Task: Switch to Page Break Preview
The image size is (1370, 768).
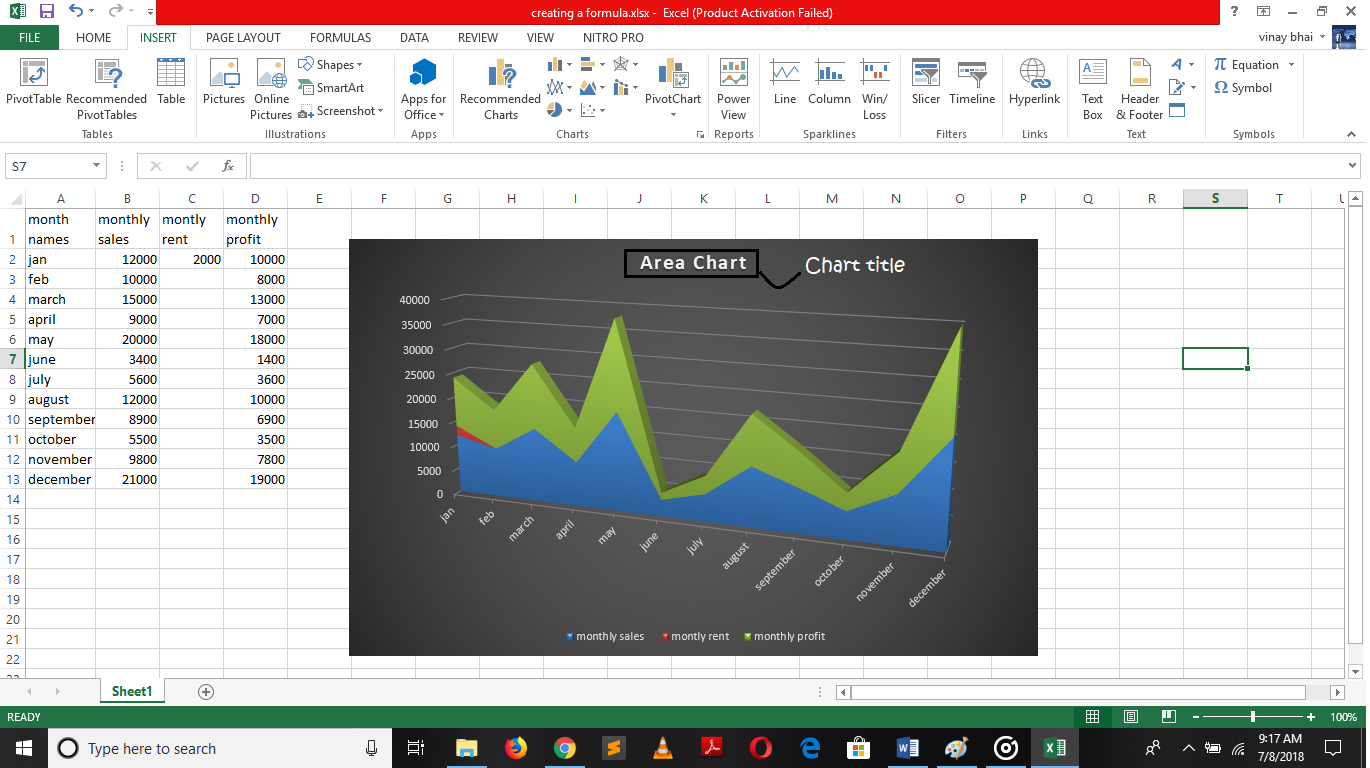Action: point(1166,717)
